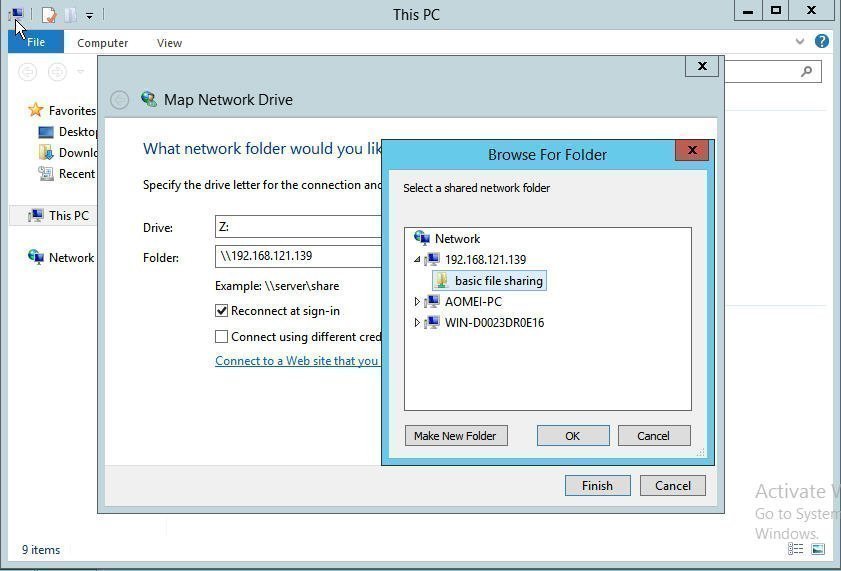Click the back arrow in Map Network Drive
841x571 pixels.
click(119, 100)
